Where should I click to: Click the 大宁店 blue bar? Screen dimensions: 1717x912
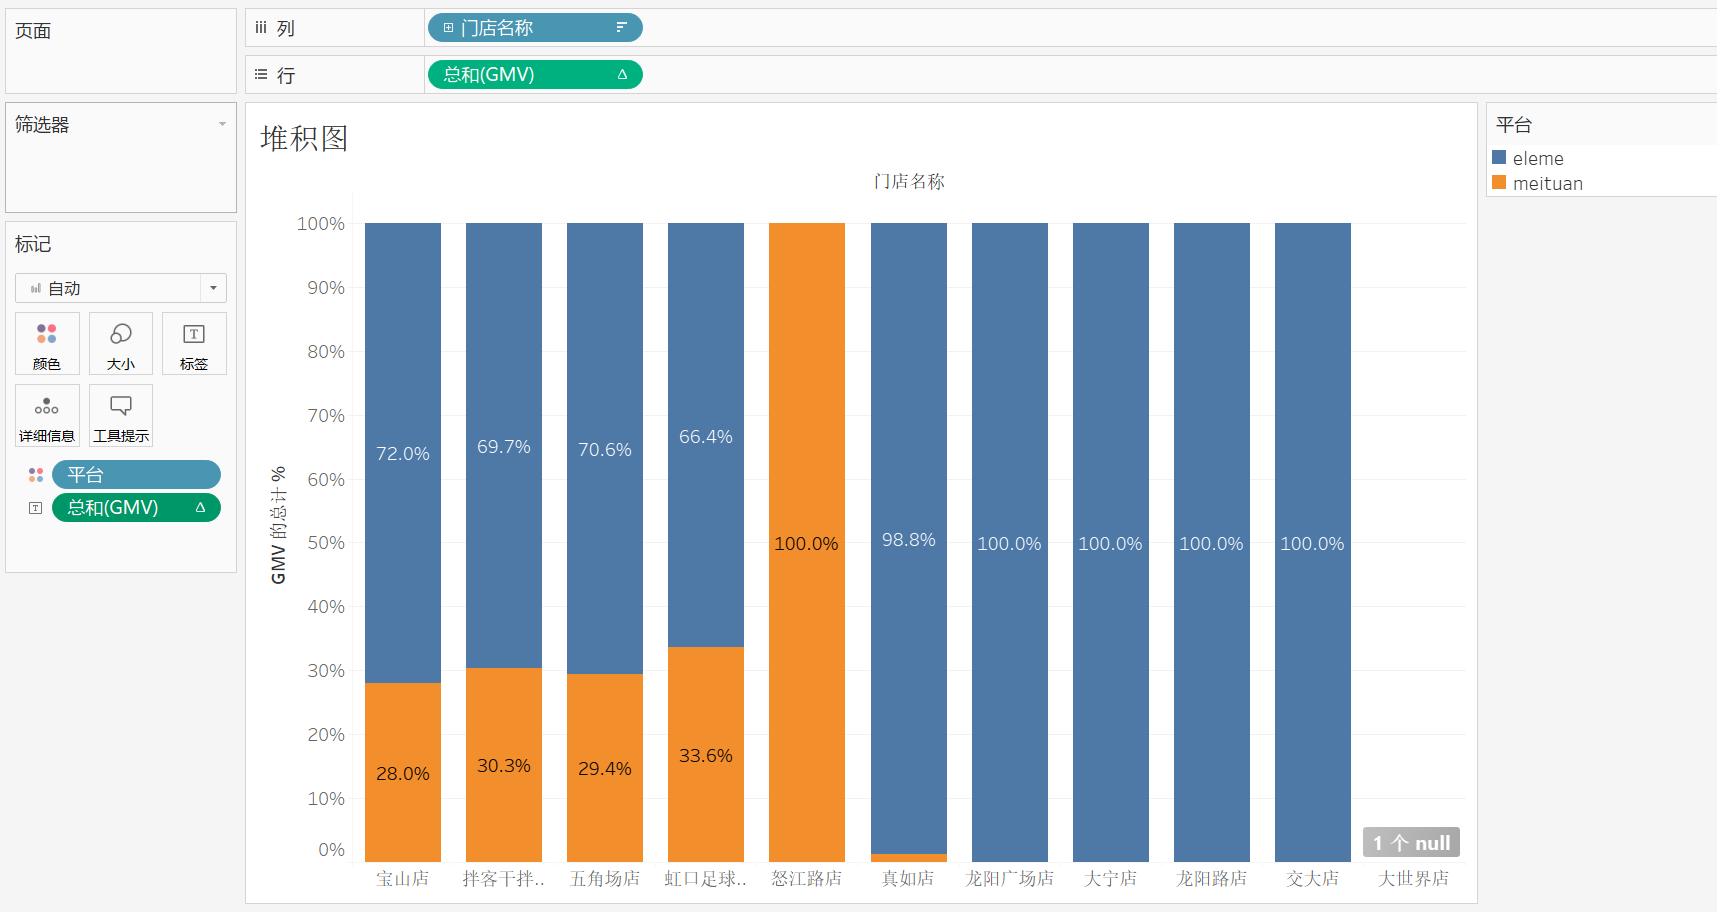[1111, 542]
